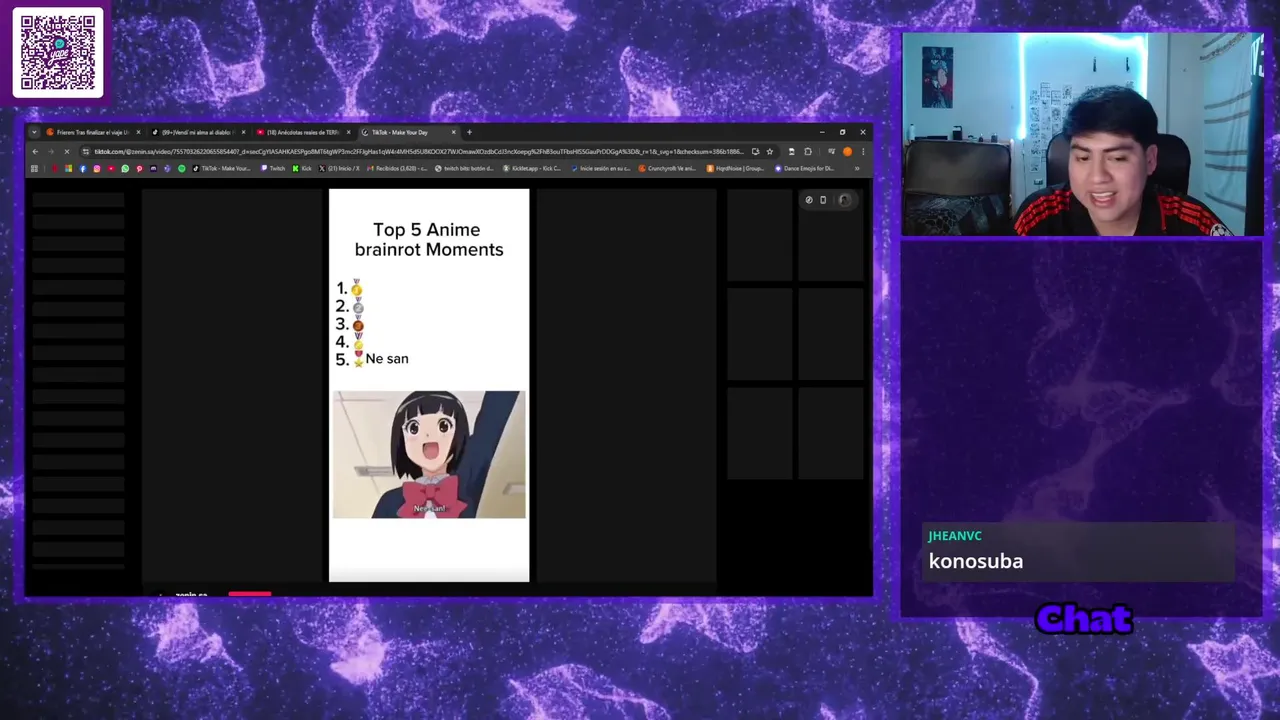Screen dimensions: 1280x720
Task: Click the streamer webcam feed
Action: [x=1082, y=135]
